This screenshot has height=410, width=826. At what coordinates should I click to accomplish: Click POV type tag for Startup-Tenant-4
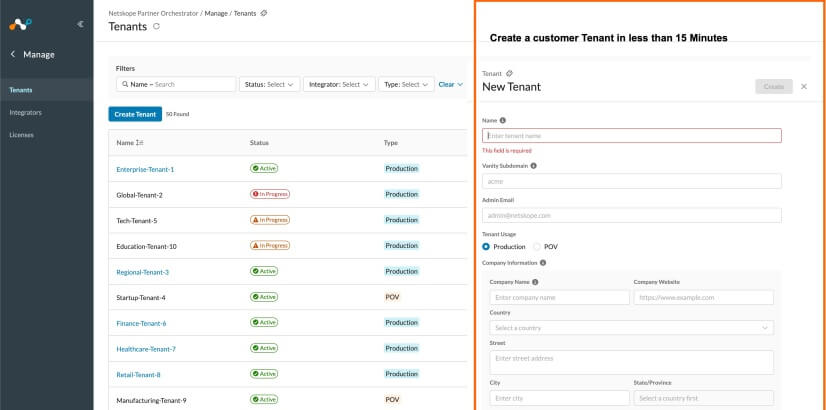392,297
